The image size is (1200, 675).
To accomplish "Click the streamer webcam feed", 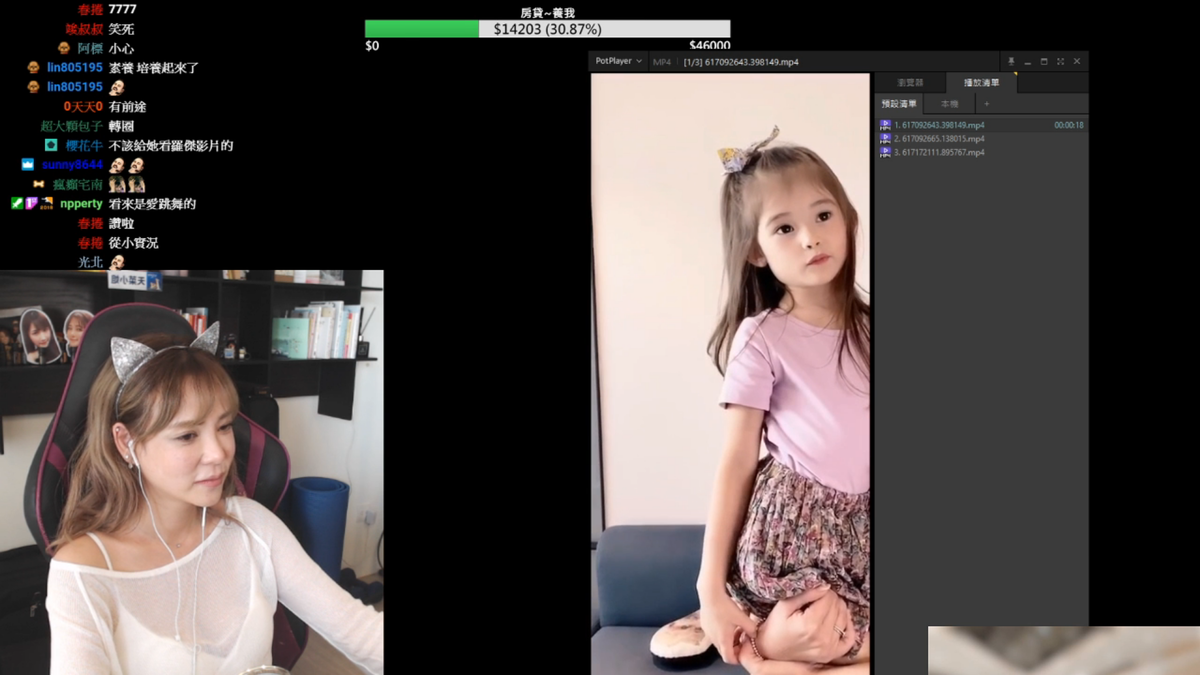I will pyautogui.click(x=192, y=472).
